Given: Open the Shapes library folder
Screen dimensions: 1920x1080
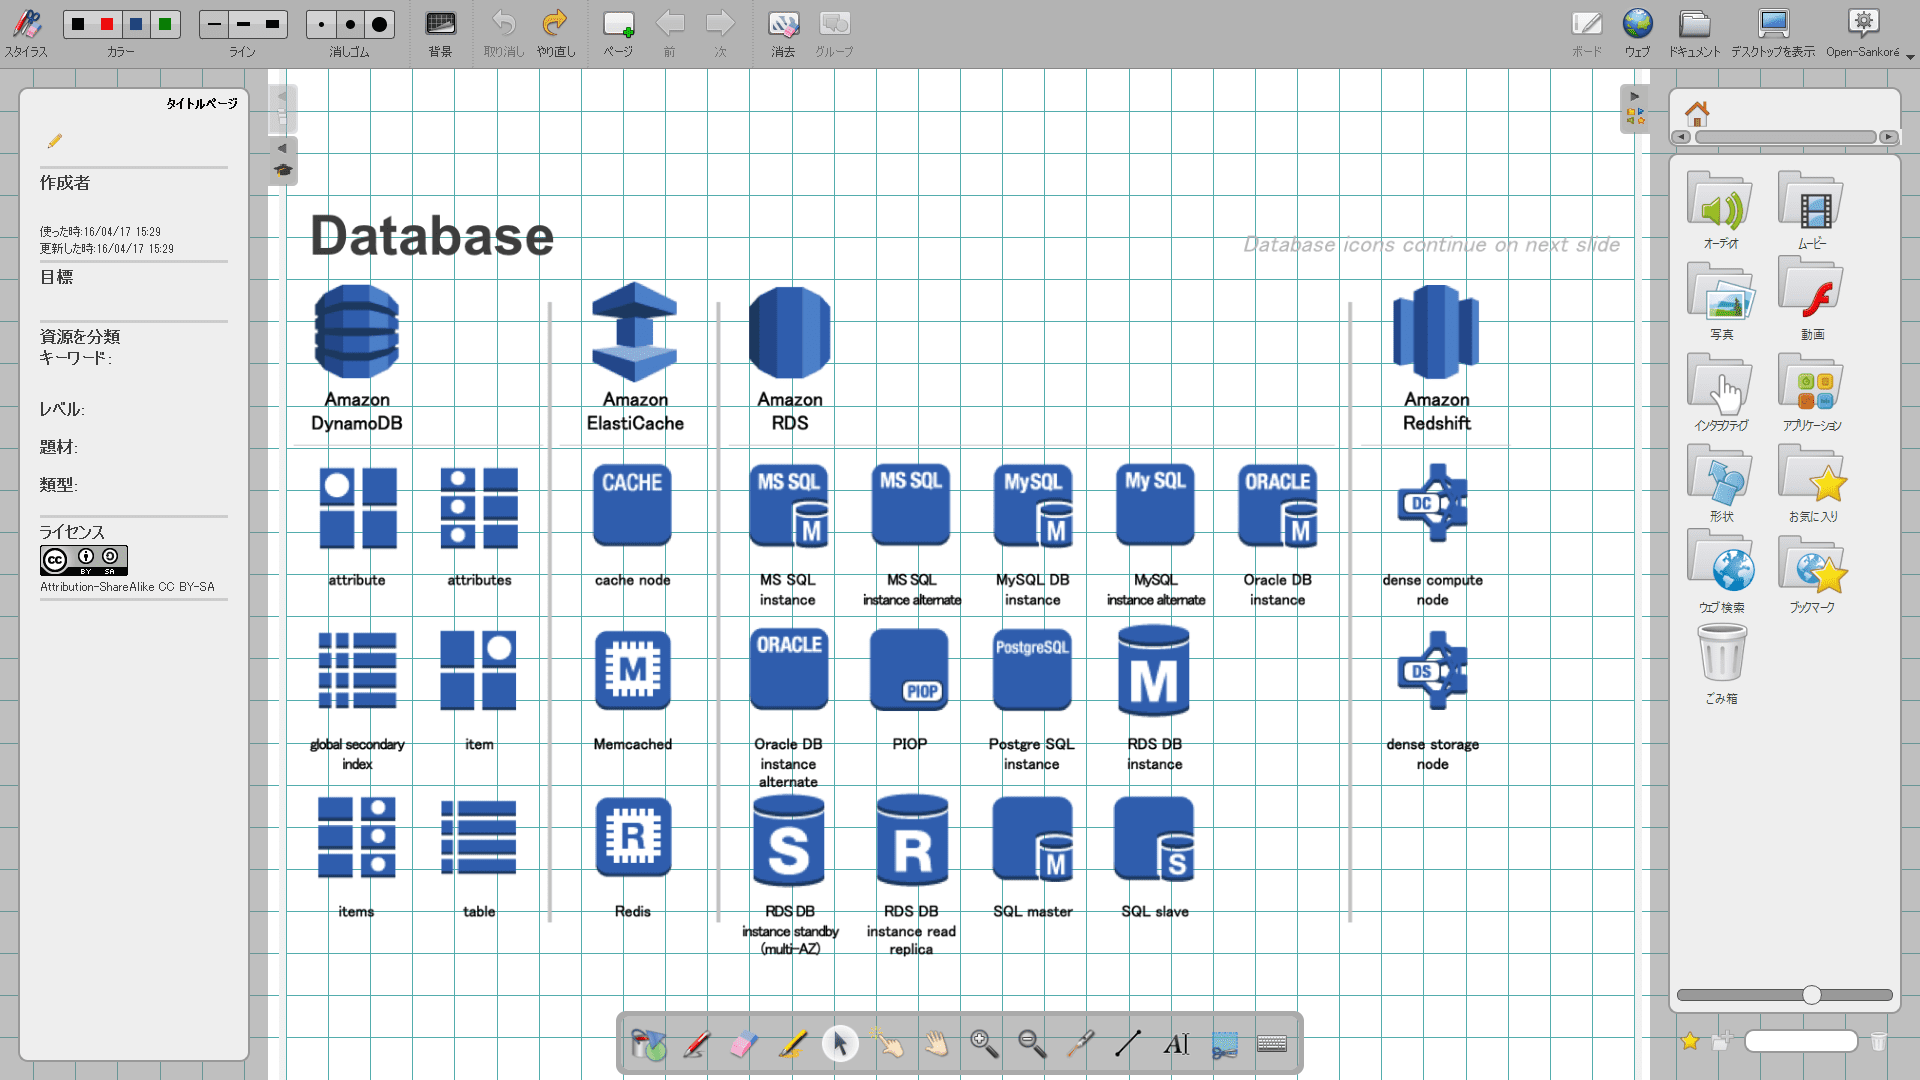Looking at the screenshot, I should tap(1721, 483).
